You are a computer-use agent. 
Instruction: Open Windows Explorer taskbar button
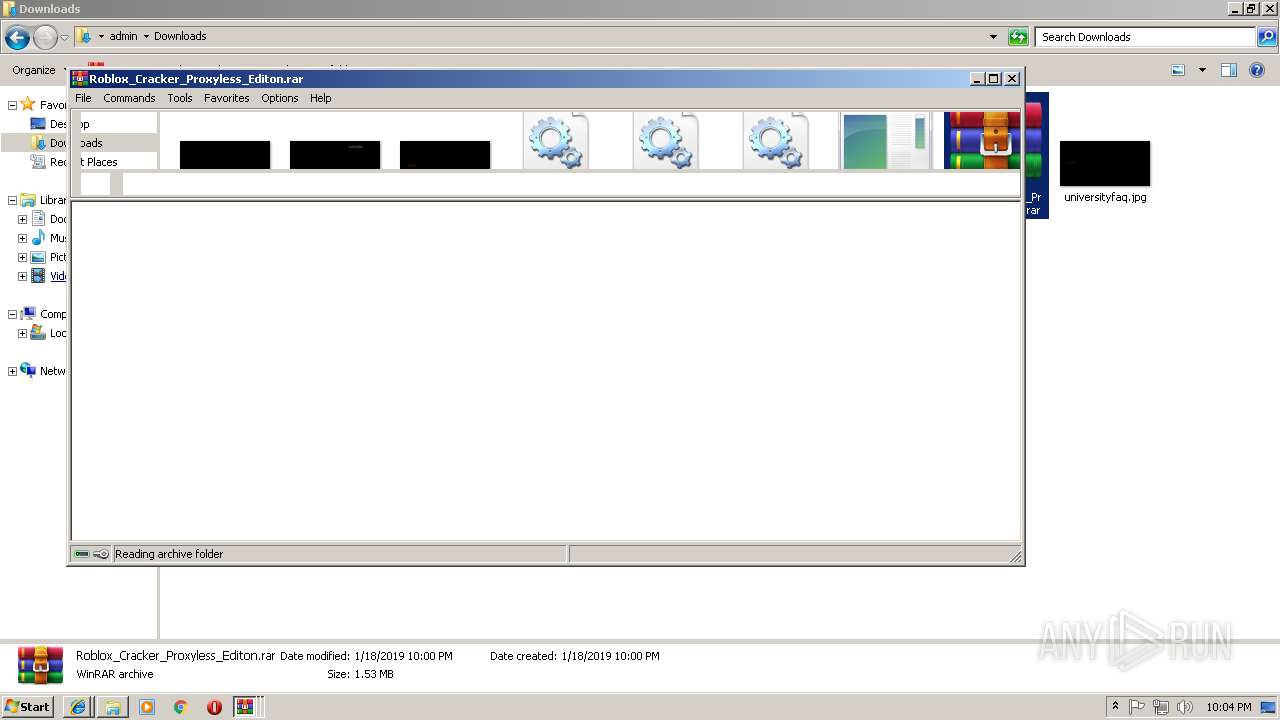pos(113,707)
